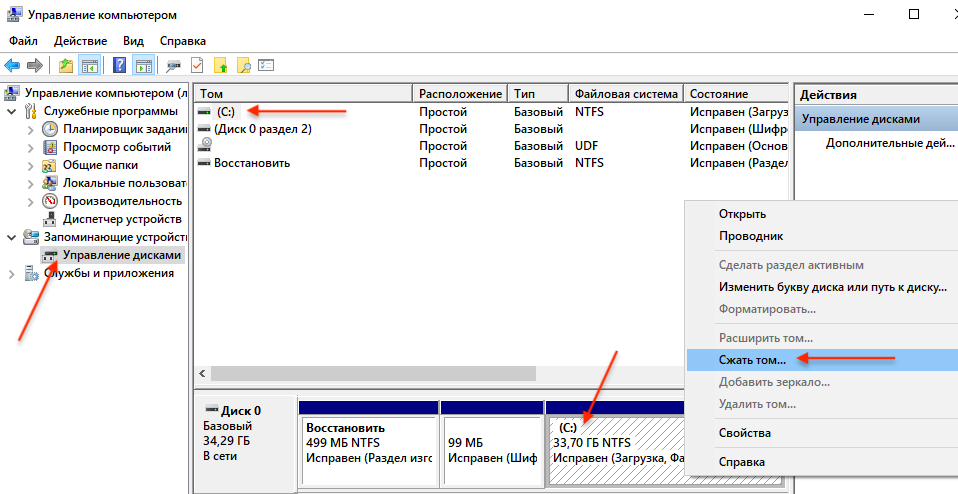Expand the Локальные пользователи node
The image size is (958, 494).
click(x=31, y=183)
